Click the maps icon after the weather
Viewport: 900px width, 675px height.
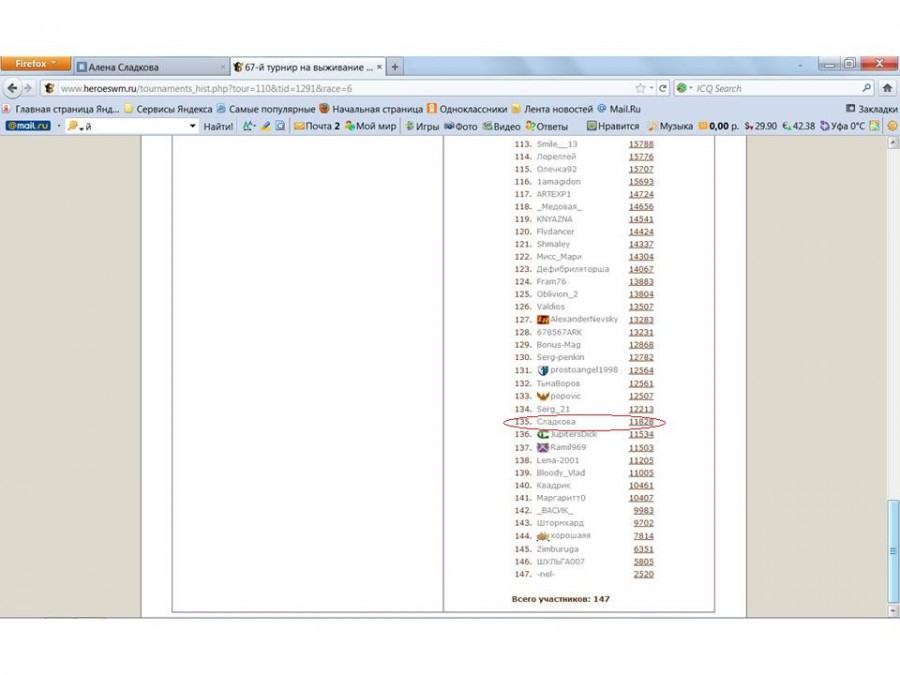(874, 126)
